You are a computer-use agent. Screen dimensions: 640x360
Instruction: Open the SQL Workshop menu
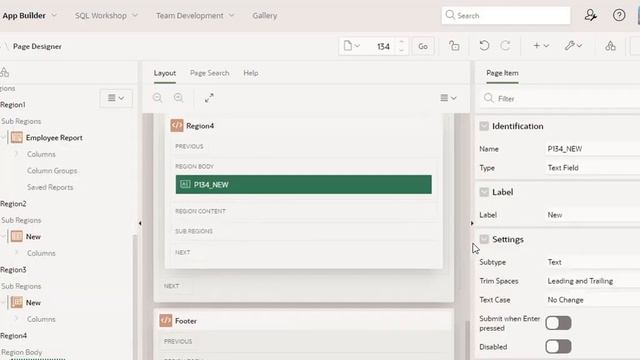pos(106,16)
